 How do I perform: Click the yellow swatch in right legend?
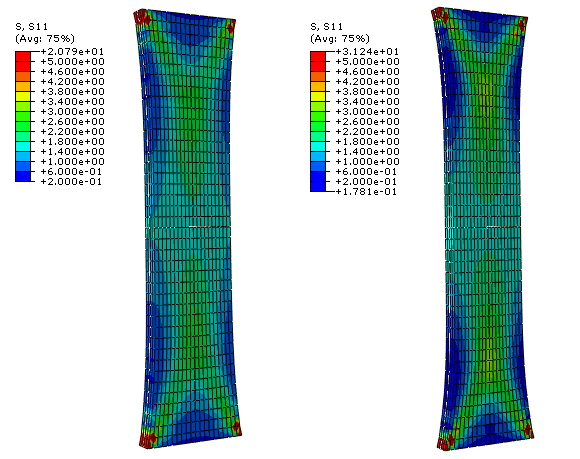click(x=318, y=97)
